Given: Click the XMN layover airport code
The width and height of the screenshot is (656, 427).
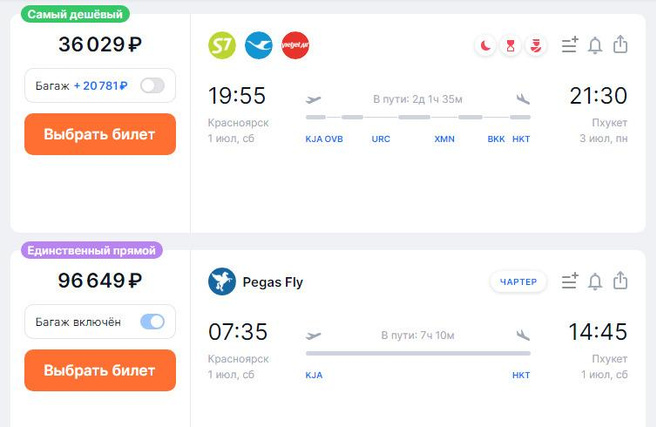Looking at the screenshot, I should point(444,139).
